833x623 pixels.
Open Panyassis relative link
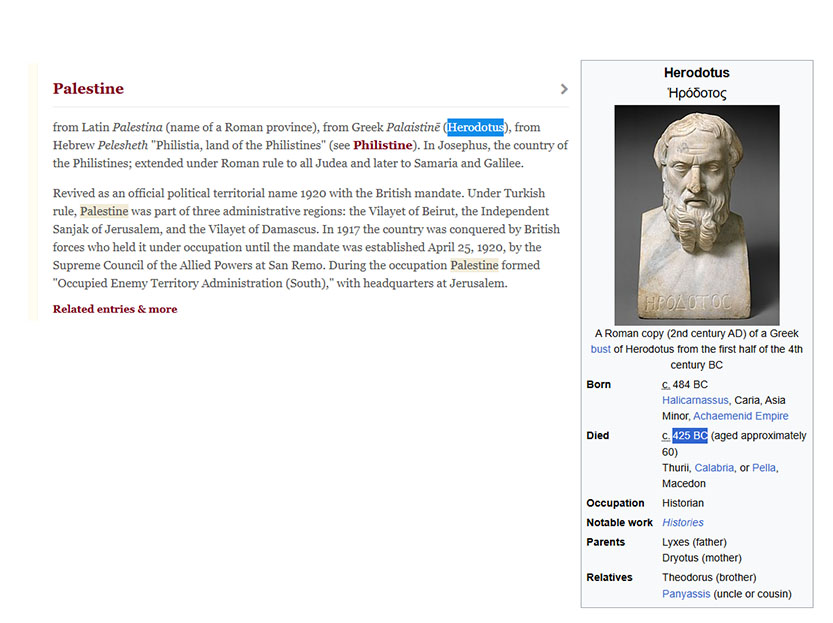[686, 594]
